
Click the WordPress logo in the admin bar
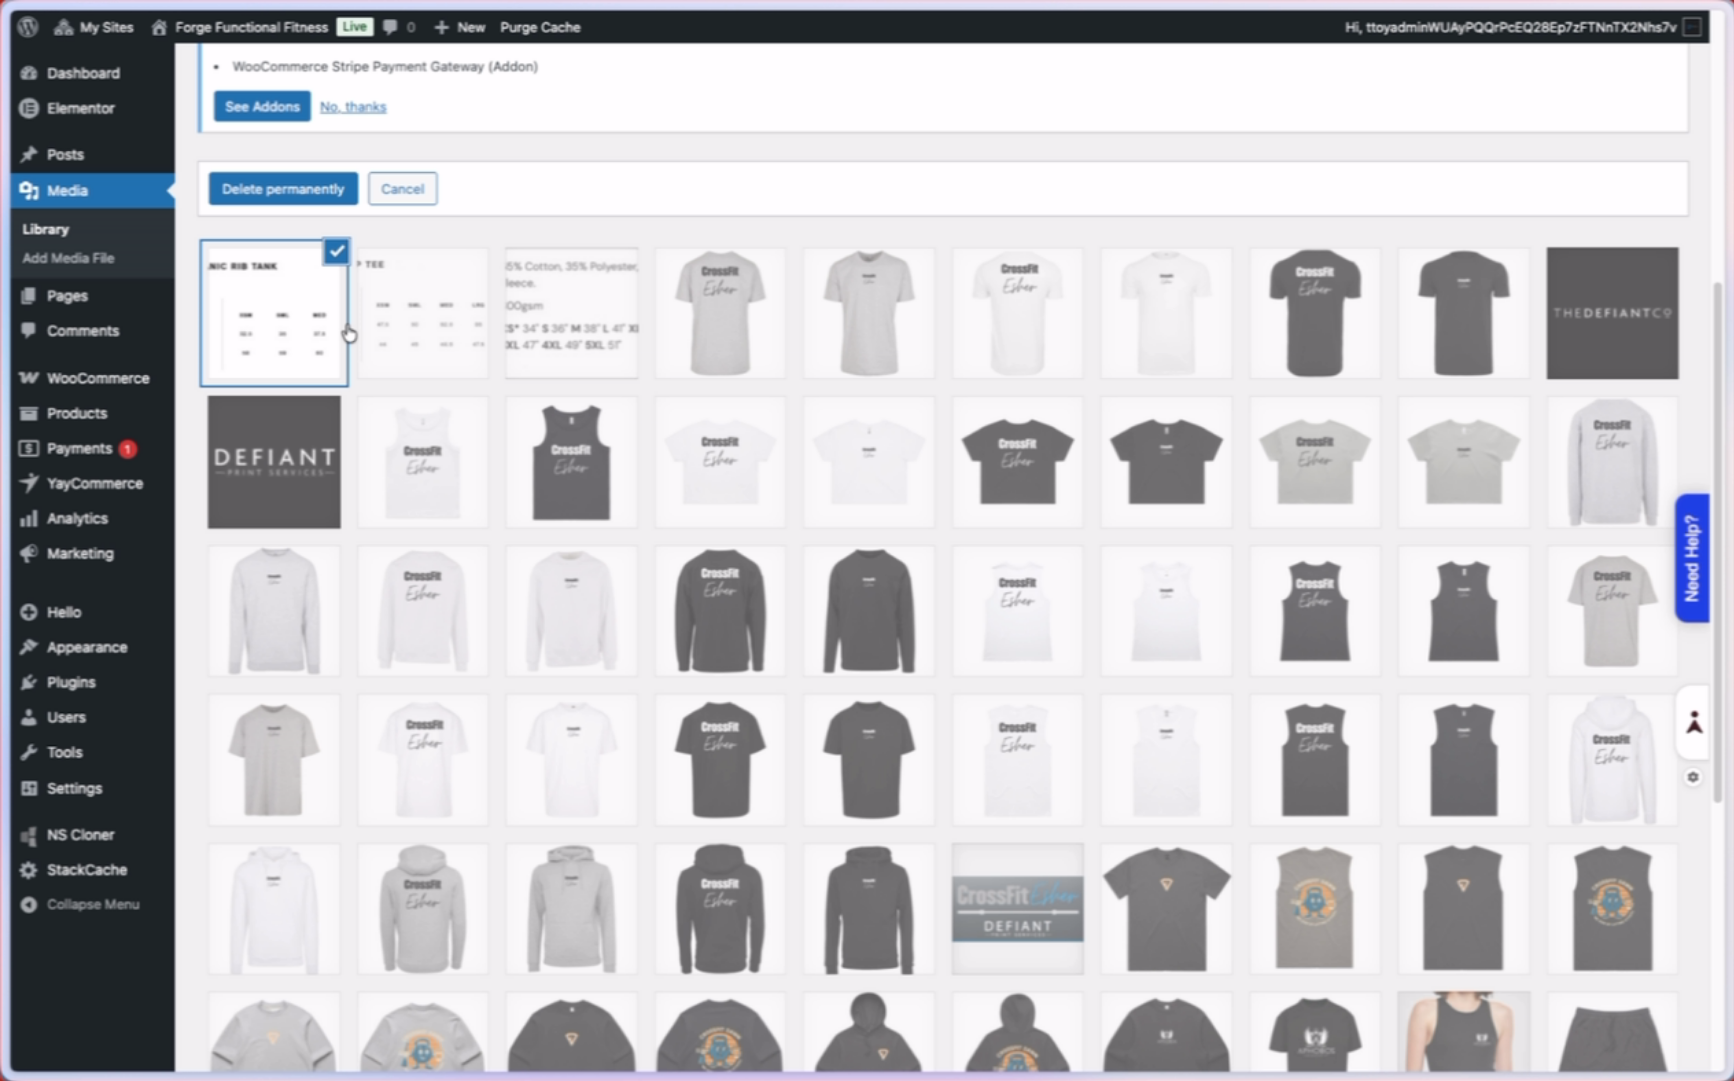(28, 27)
